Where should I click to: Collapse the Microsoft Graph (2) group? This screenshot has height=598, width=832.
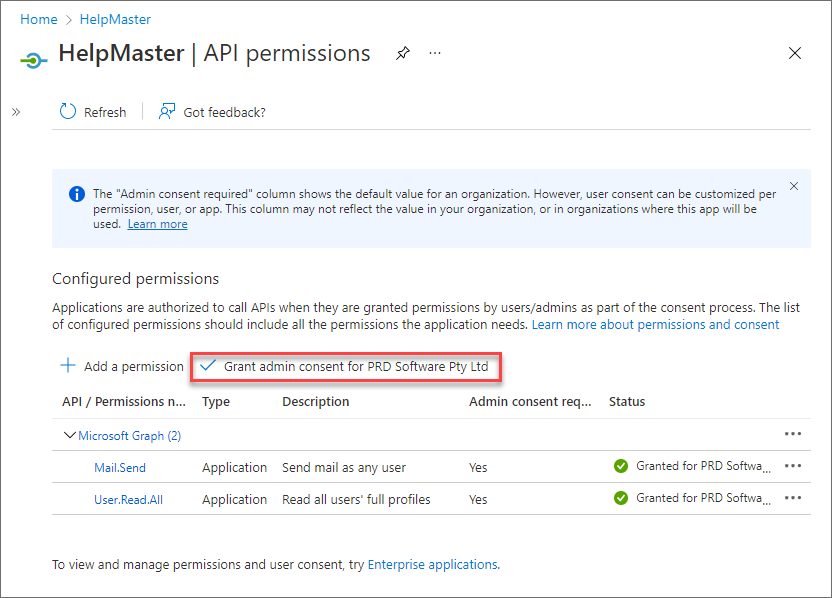tap(69, 435)
